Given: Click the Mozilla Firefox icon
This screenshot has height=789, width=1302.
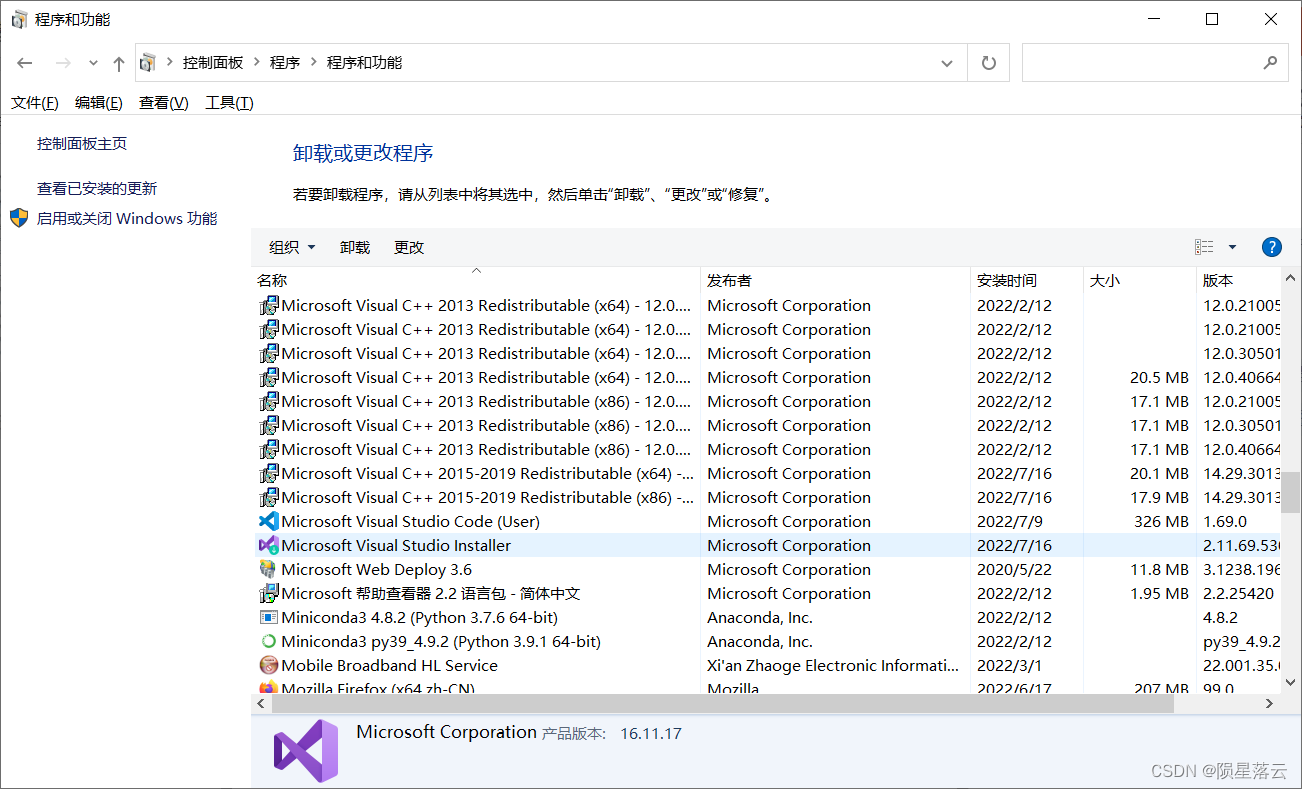Looking at the screenshot, I should [268, 688].
